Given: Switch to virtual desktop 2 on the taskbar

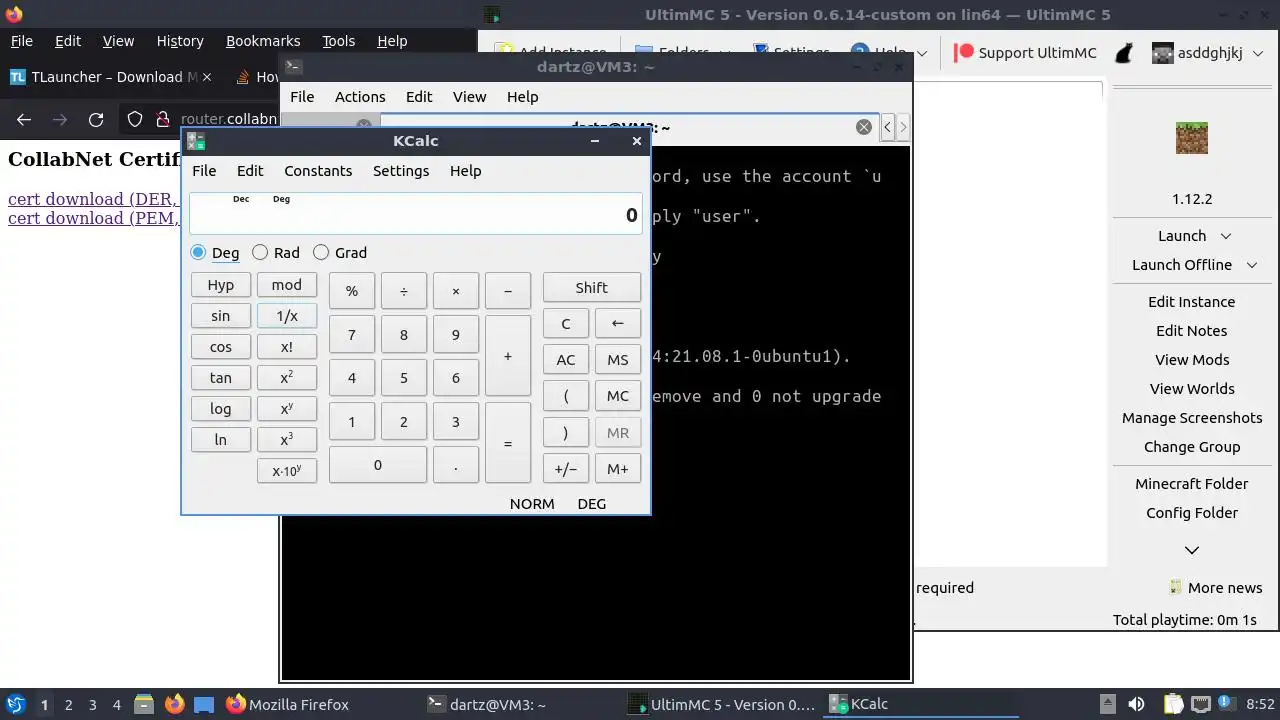Looking at the screenshot, I should tap(69, 705).
